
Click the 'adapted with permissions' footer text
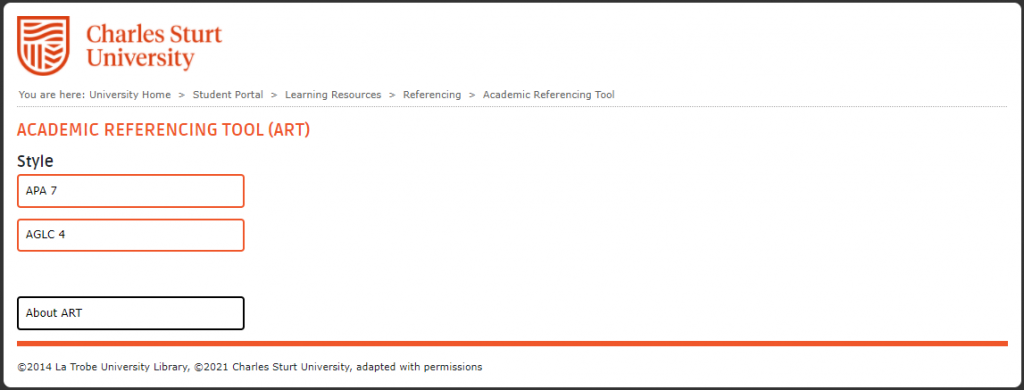click(x=419, y=367)
